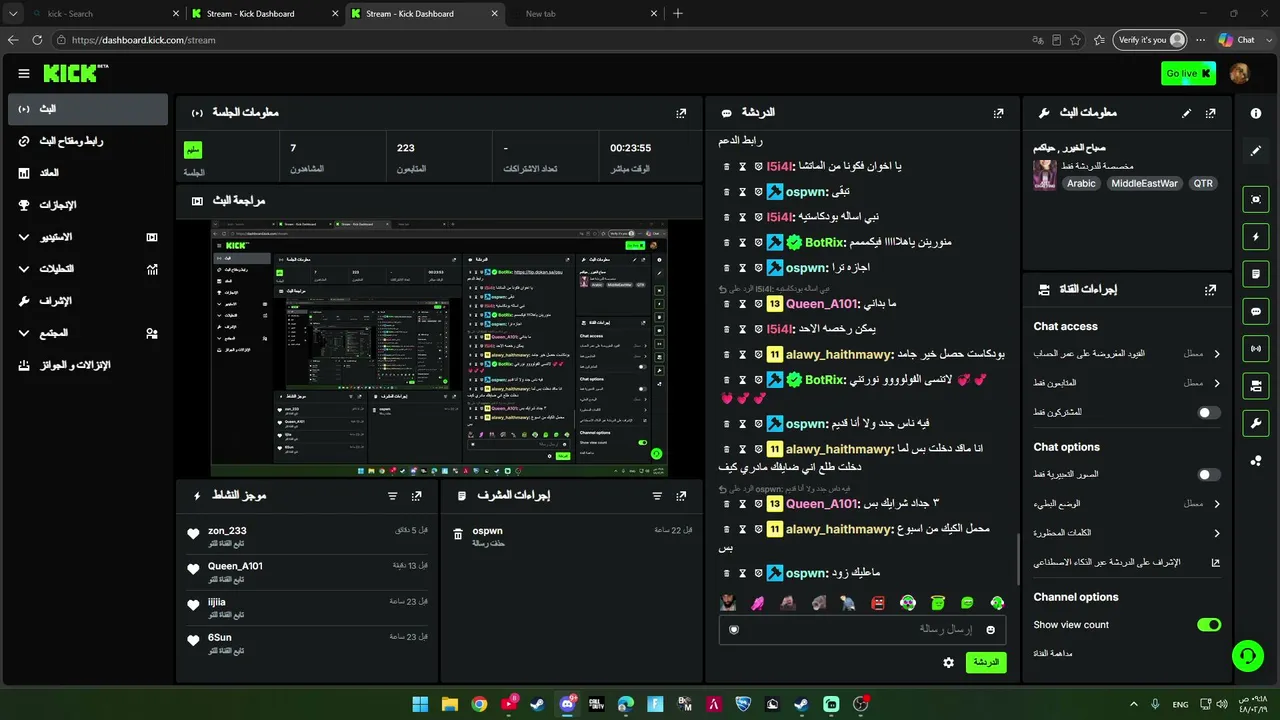Expand the الوضع البطيء setting chevron
The height and width of the screenshot is (720, 1280).
(1217, 504)
